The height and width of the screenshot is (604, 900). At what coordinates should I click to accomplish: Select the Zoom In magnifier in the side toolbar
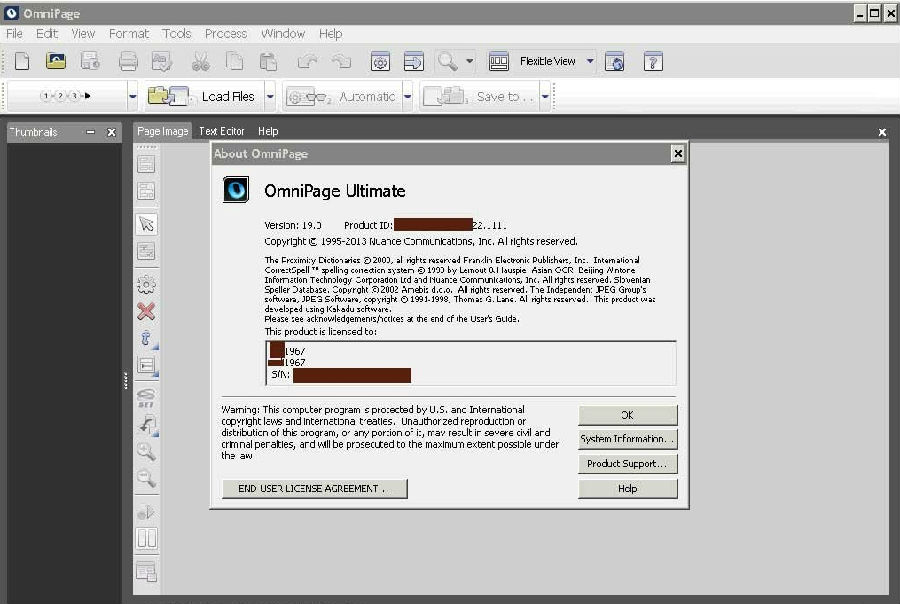coord(146,451)
